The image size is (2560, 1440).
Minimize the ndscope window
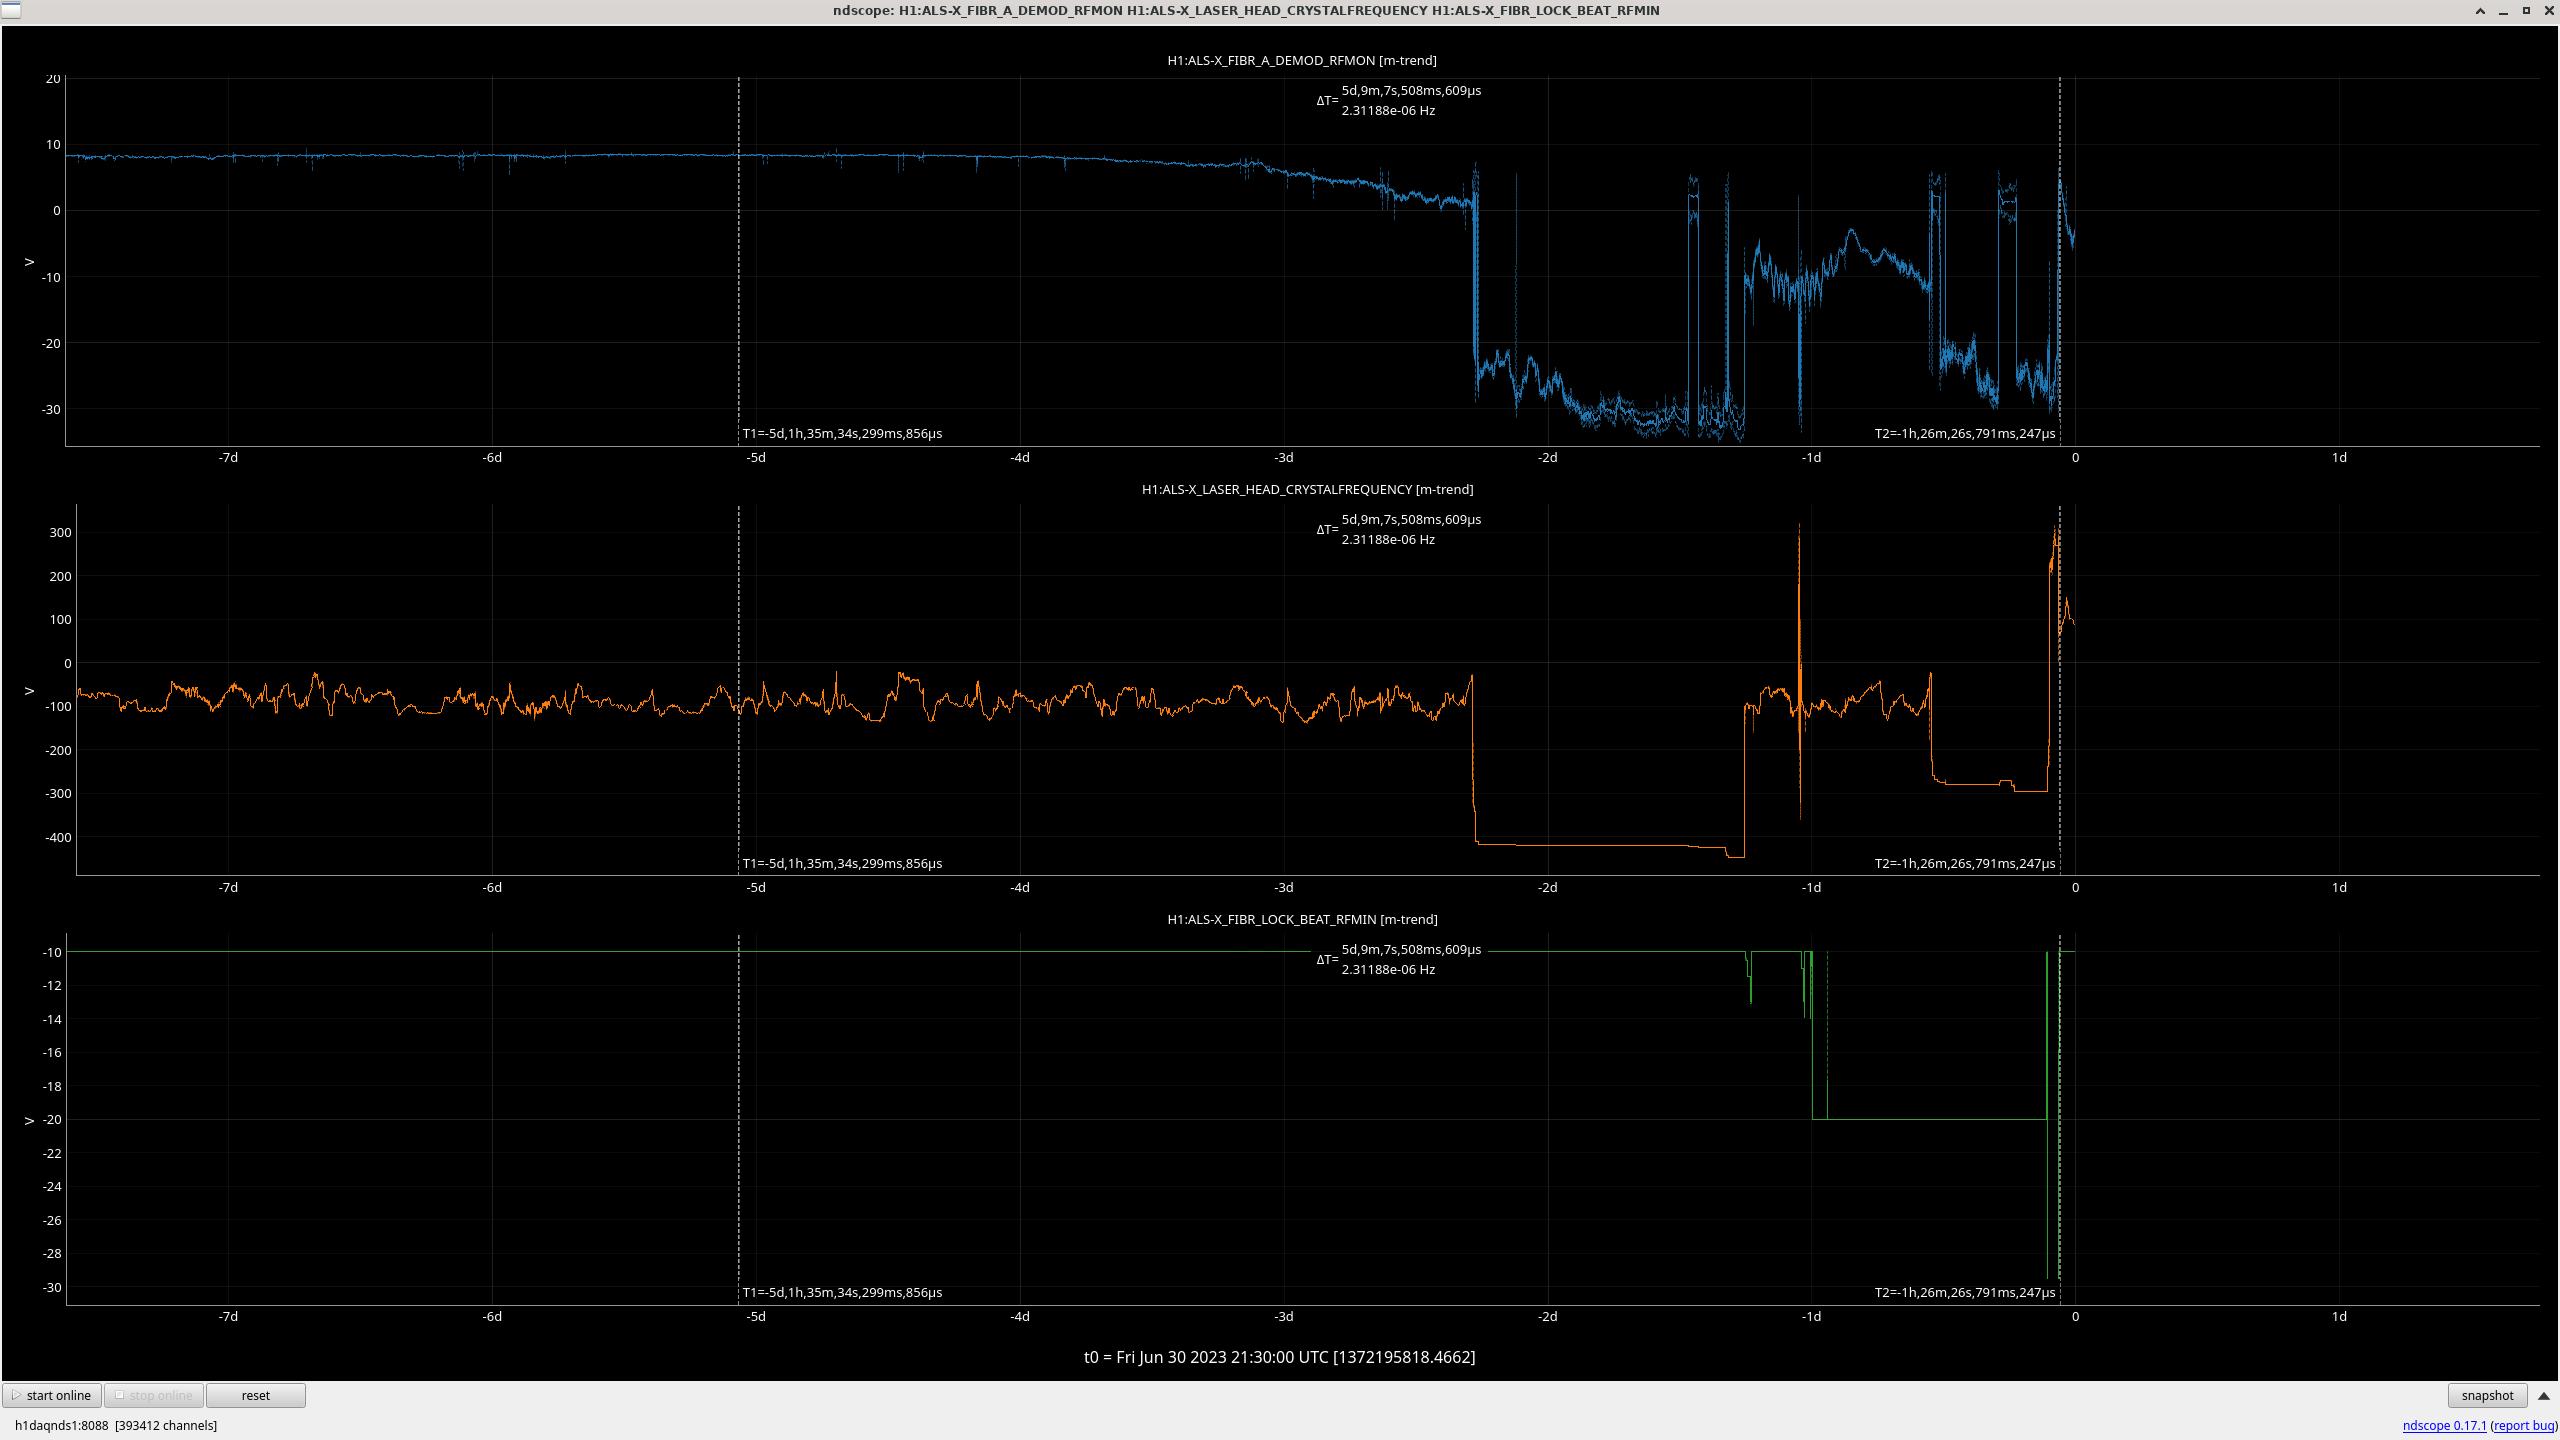(2503, 11)
